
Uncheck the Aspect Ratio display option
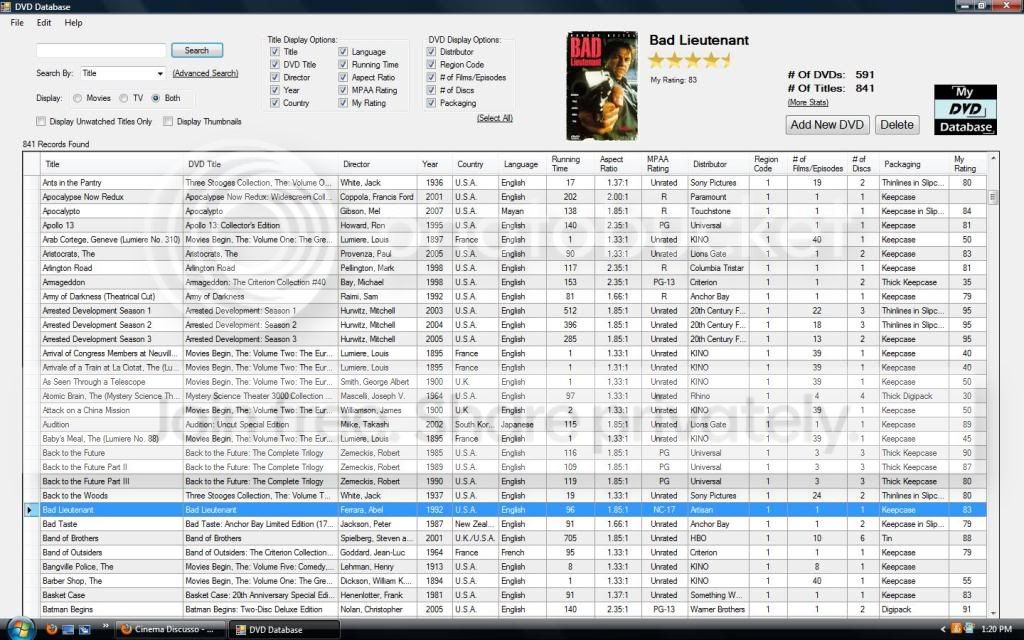tap(344, 77)
